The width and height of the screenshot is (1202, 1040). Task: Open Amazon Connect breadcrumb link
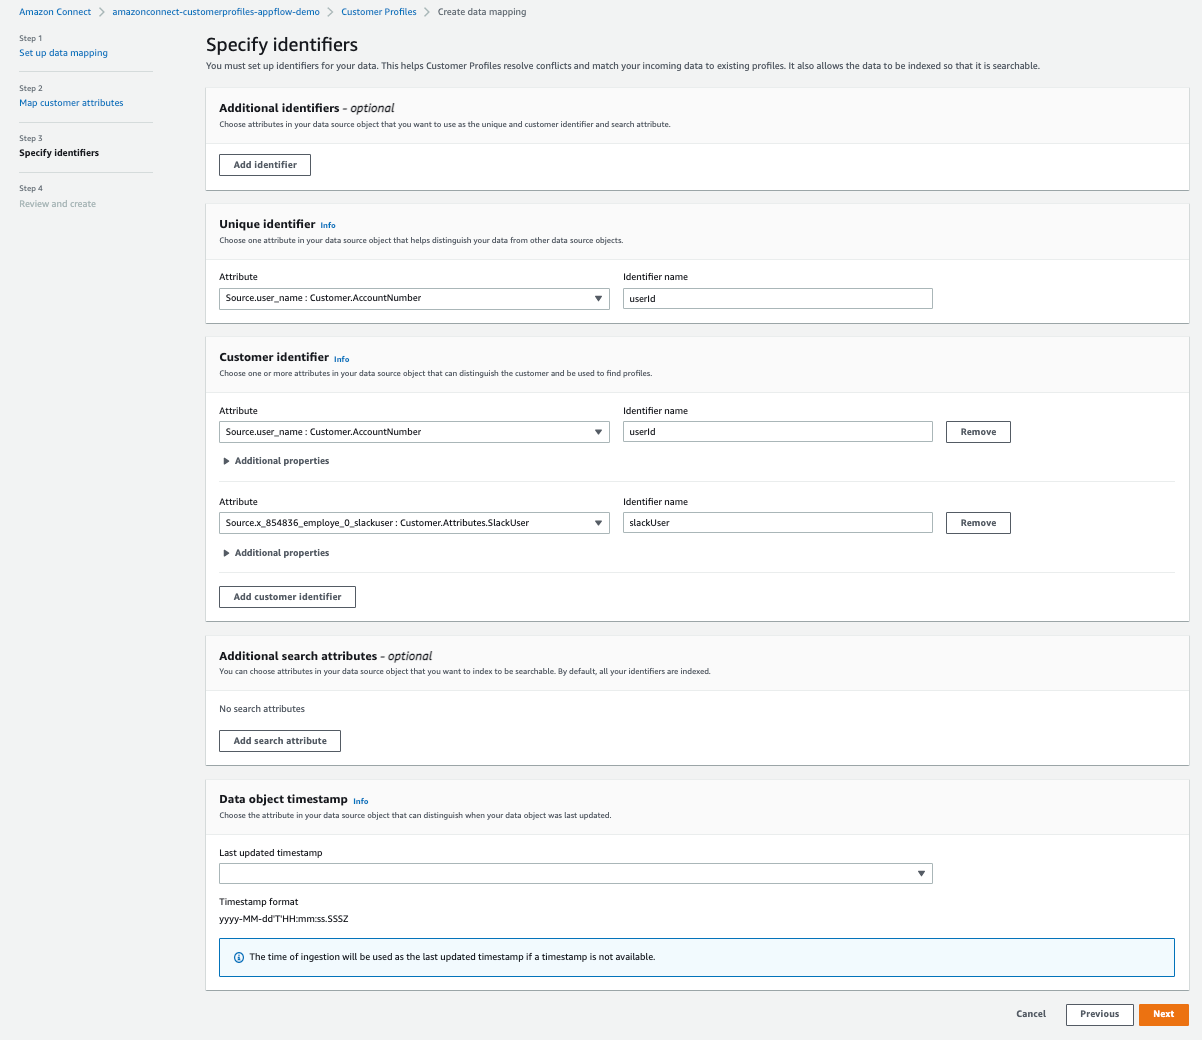55,12
